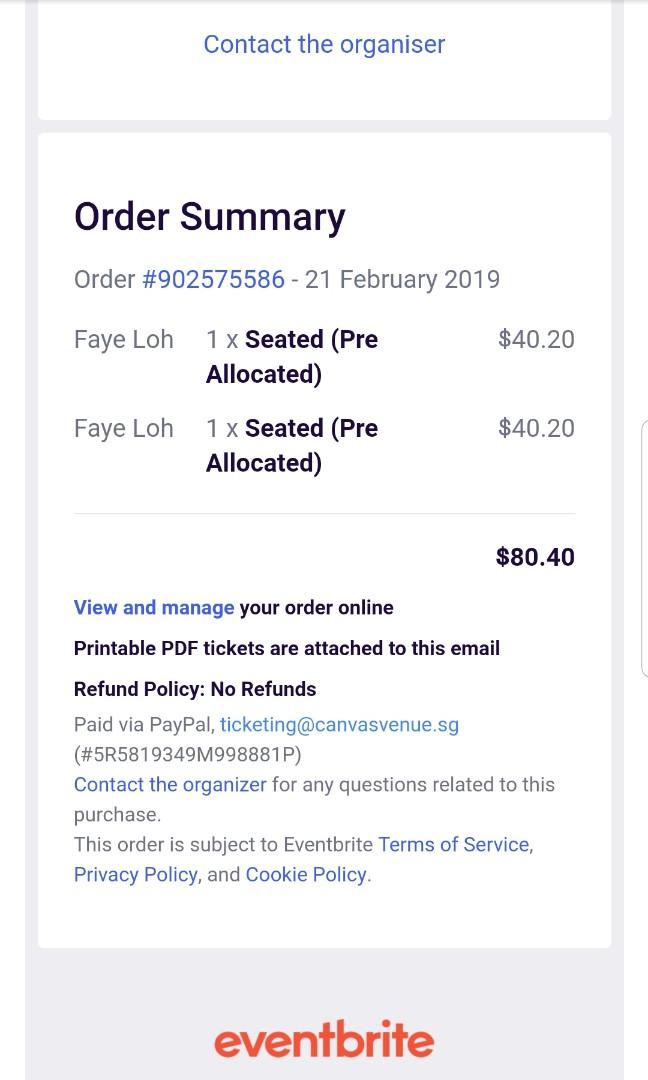Click the second ticket's $40.20 price

[536, 428]
